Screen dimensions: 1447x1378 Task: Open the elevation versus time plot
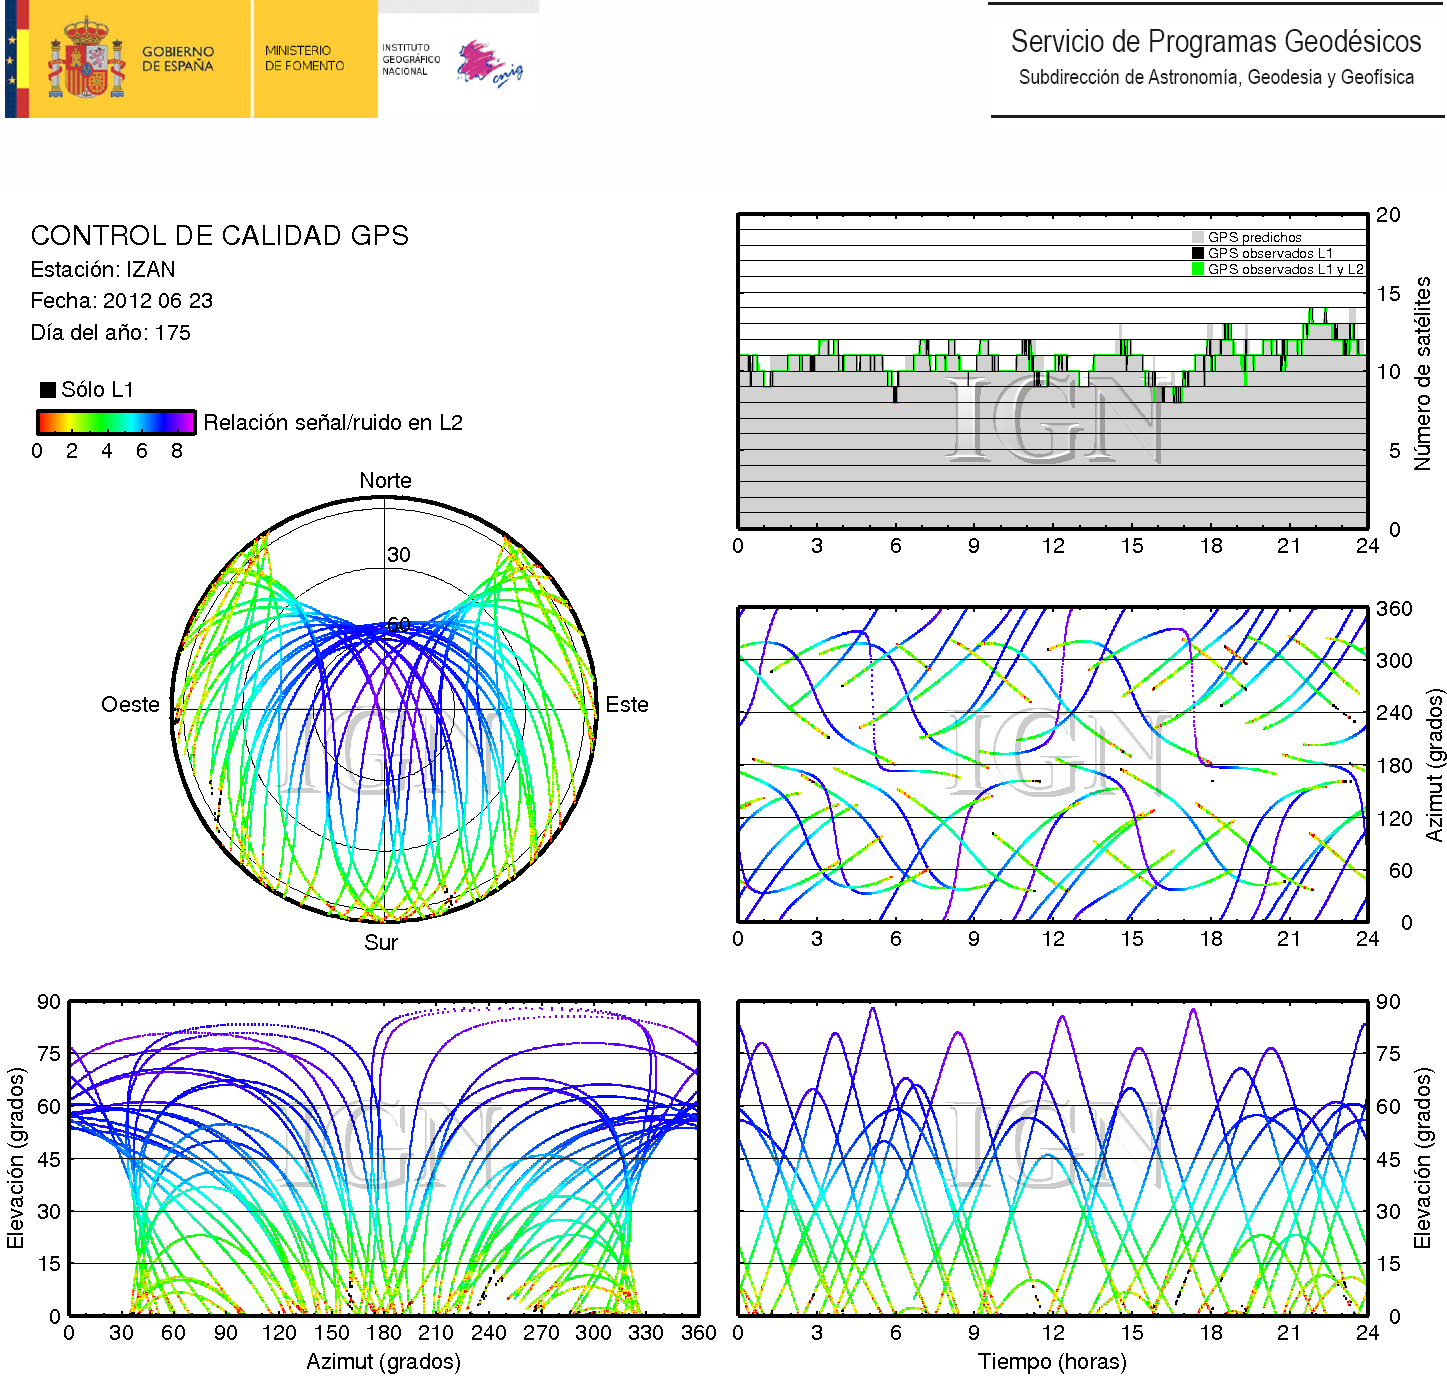click(x=1052, y=1158)
